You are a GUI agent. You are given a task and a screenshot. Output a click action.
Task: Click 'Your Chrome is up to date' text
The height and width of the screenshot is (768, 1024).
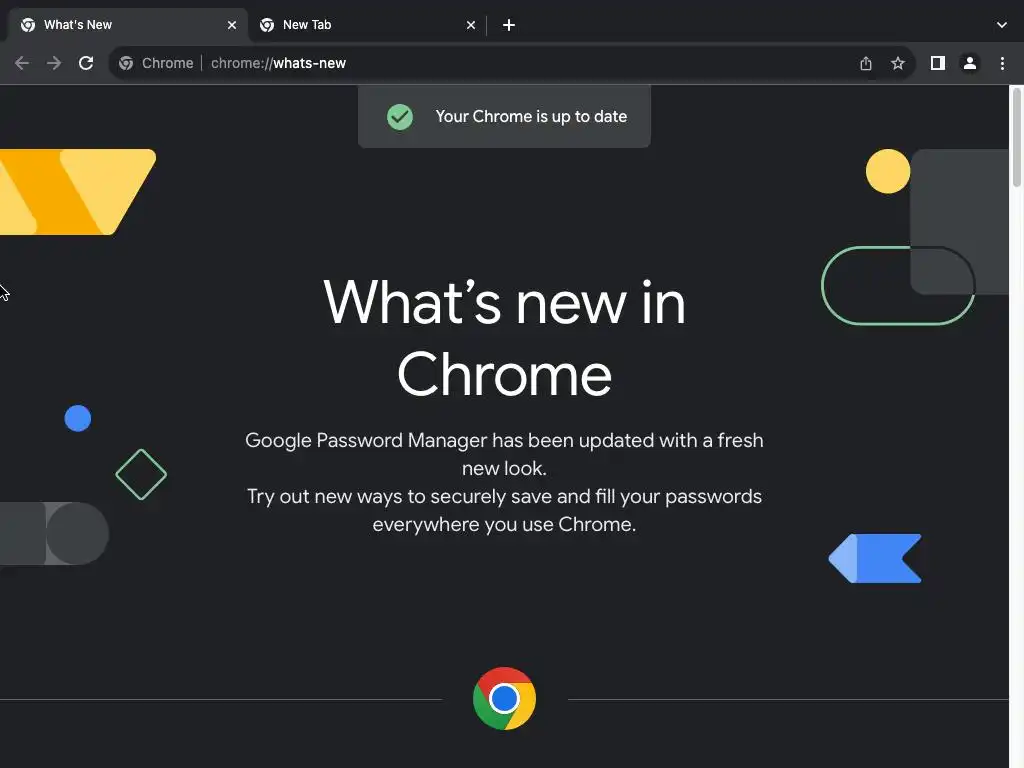point(531,116)
